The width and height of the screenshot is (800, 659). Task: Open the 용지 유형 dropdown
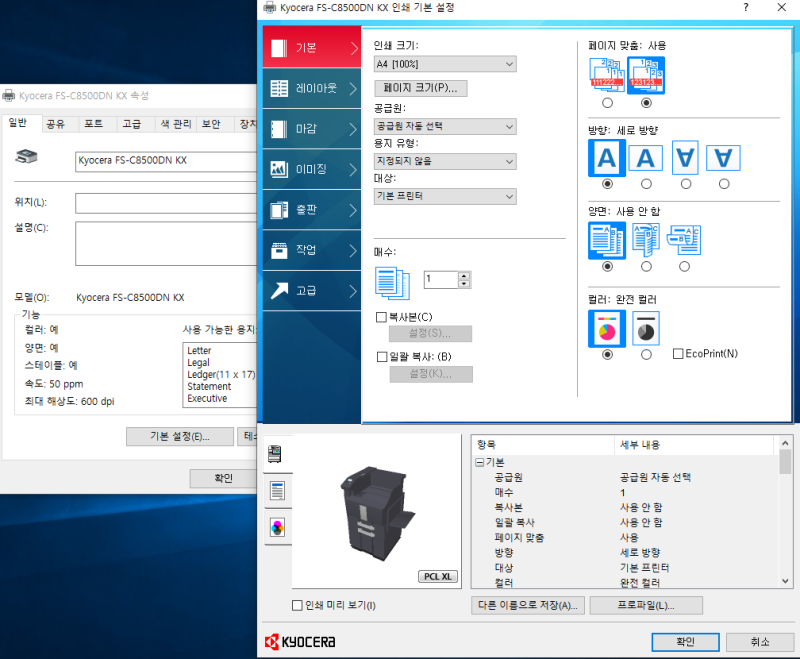(445, 162)
